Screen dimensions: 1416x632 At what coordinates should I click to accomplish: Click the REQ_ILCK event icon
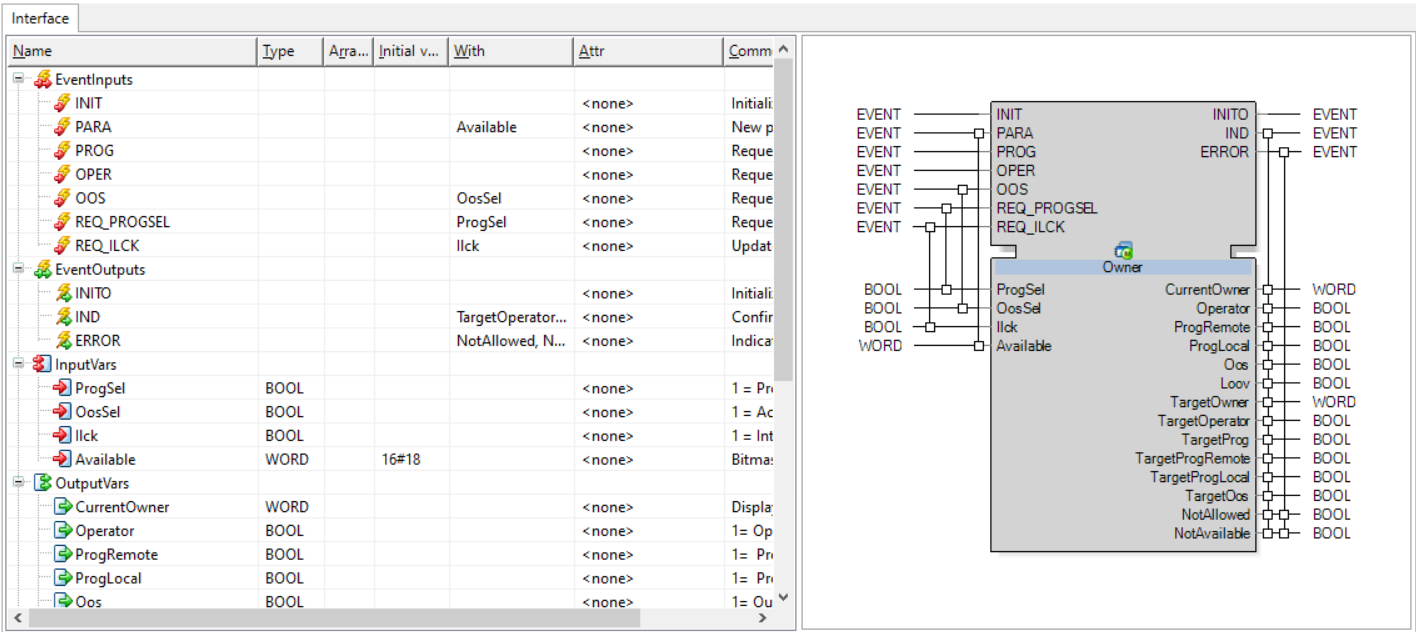coord(63,245)
